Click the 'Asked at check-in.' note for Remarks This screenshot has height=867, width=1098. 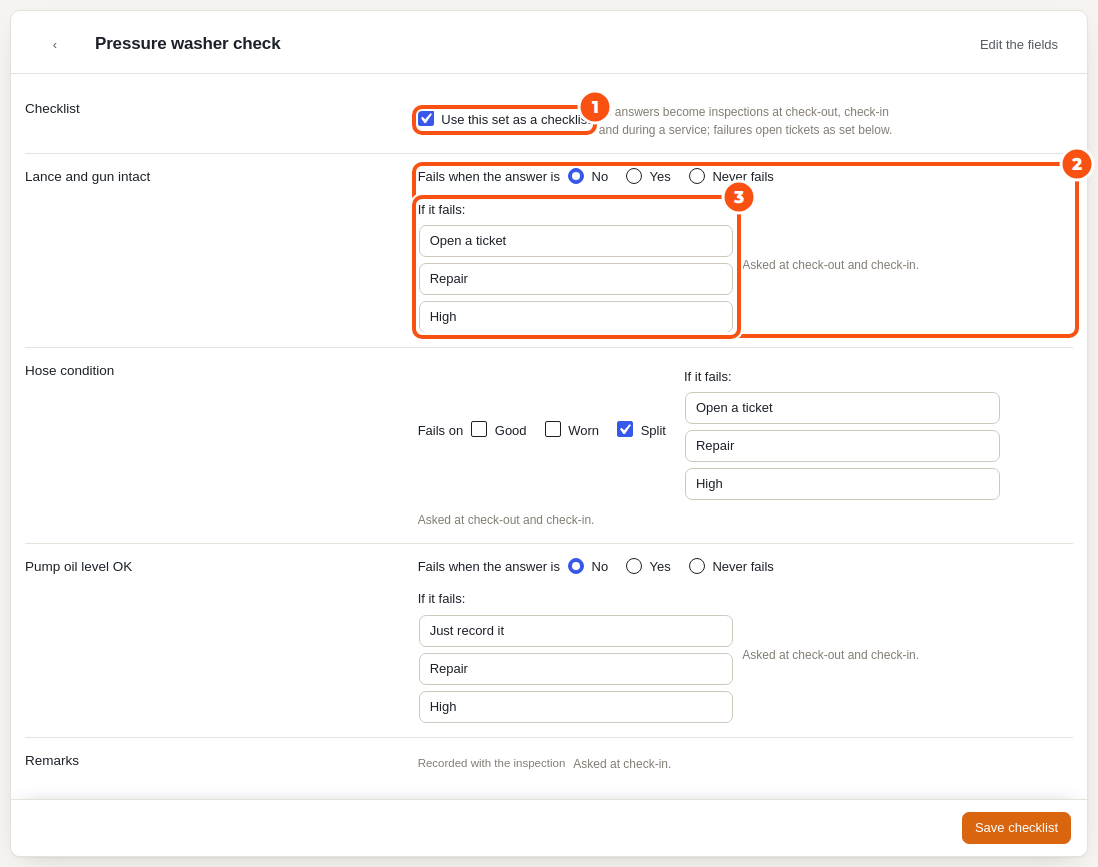622,764
